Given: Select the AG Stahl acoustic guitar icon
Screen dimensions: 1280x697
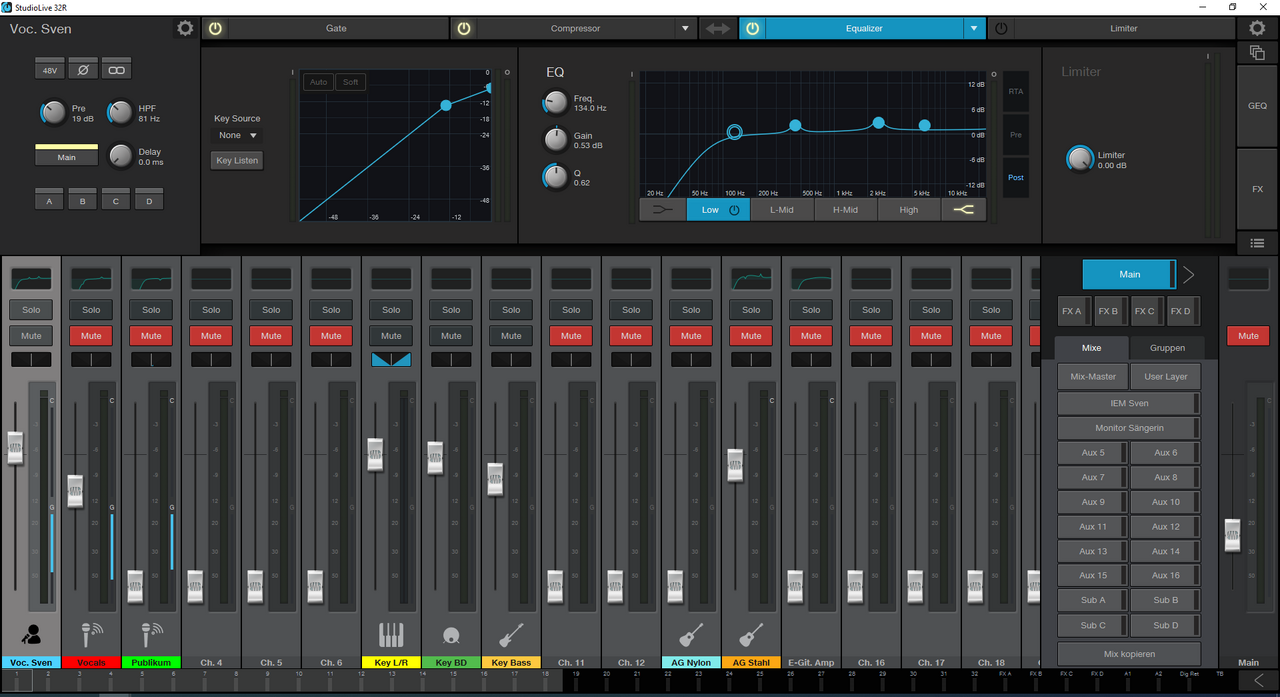Looking at the screenshot, I should (751, 634).
